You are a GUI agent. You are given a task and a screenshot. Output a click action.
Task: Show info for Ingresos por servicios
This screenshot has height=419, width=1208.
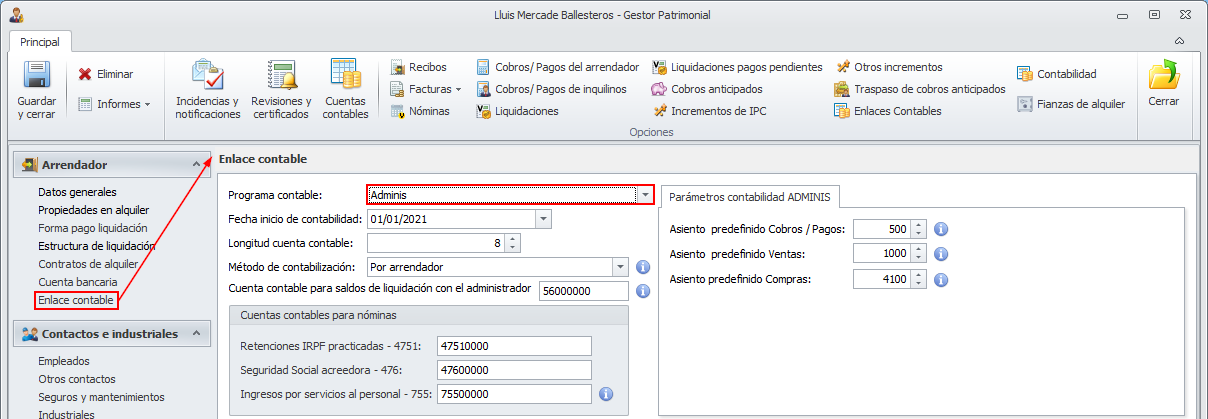(x=605, y=394)
